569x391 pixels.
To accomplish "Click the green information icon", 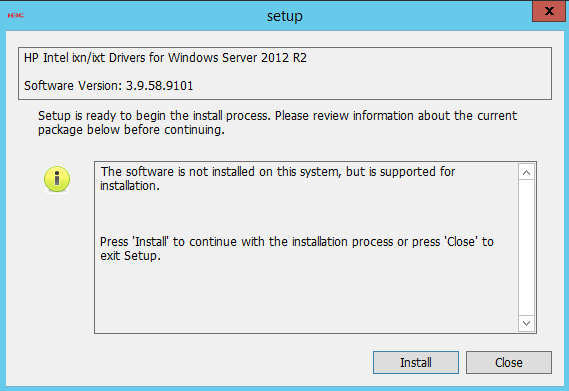I will tap(57, 179).
